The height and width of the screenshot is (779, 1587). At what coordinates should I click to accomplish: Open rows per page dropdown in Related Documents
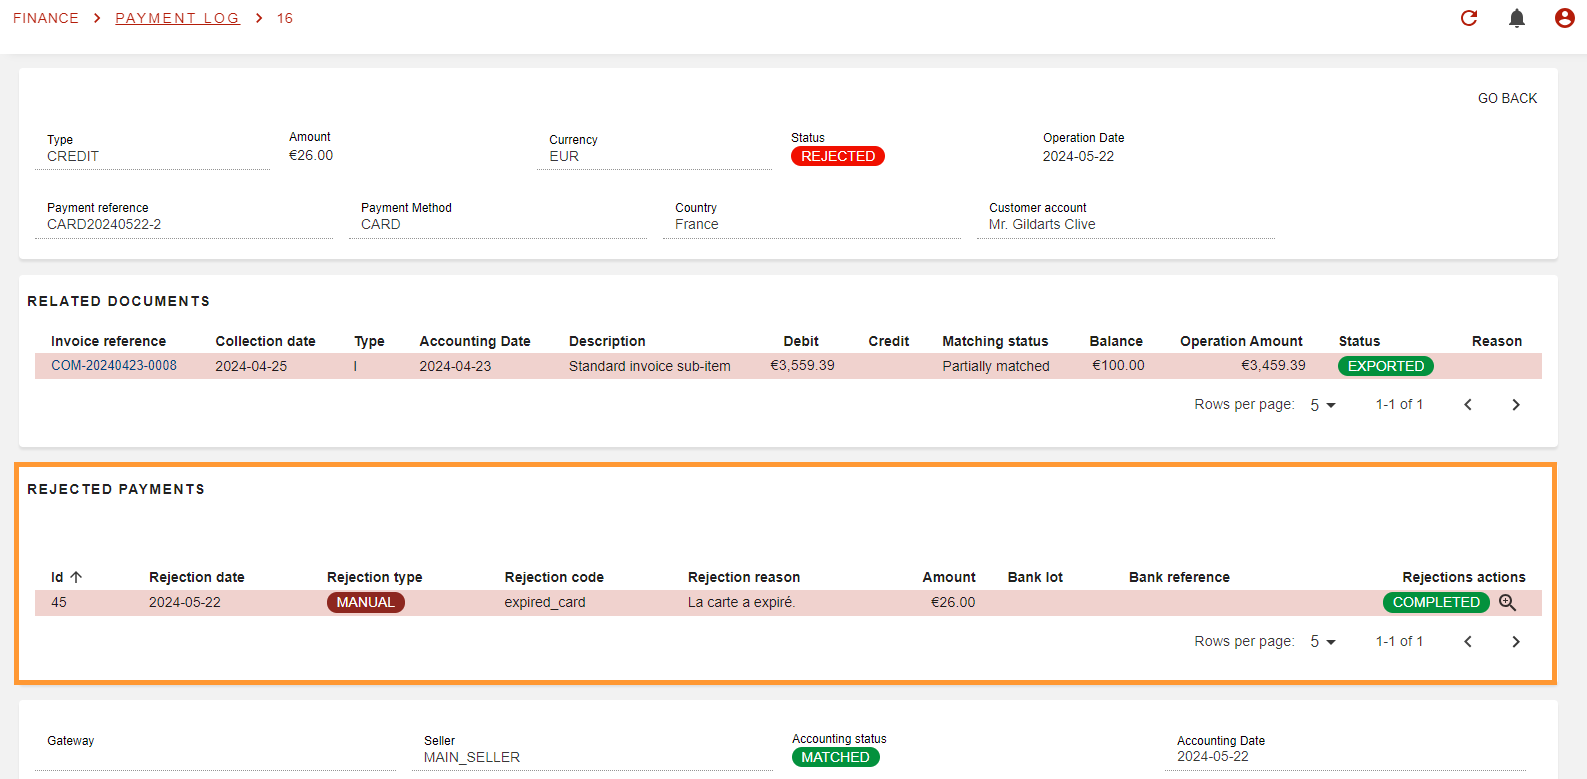coord(1323,405)
